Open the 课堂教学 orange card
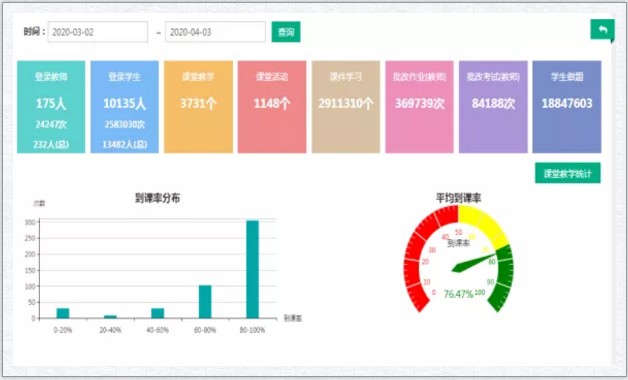Viewport: 628px width, 380px height. 198,107
